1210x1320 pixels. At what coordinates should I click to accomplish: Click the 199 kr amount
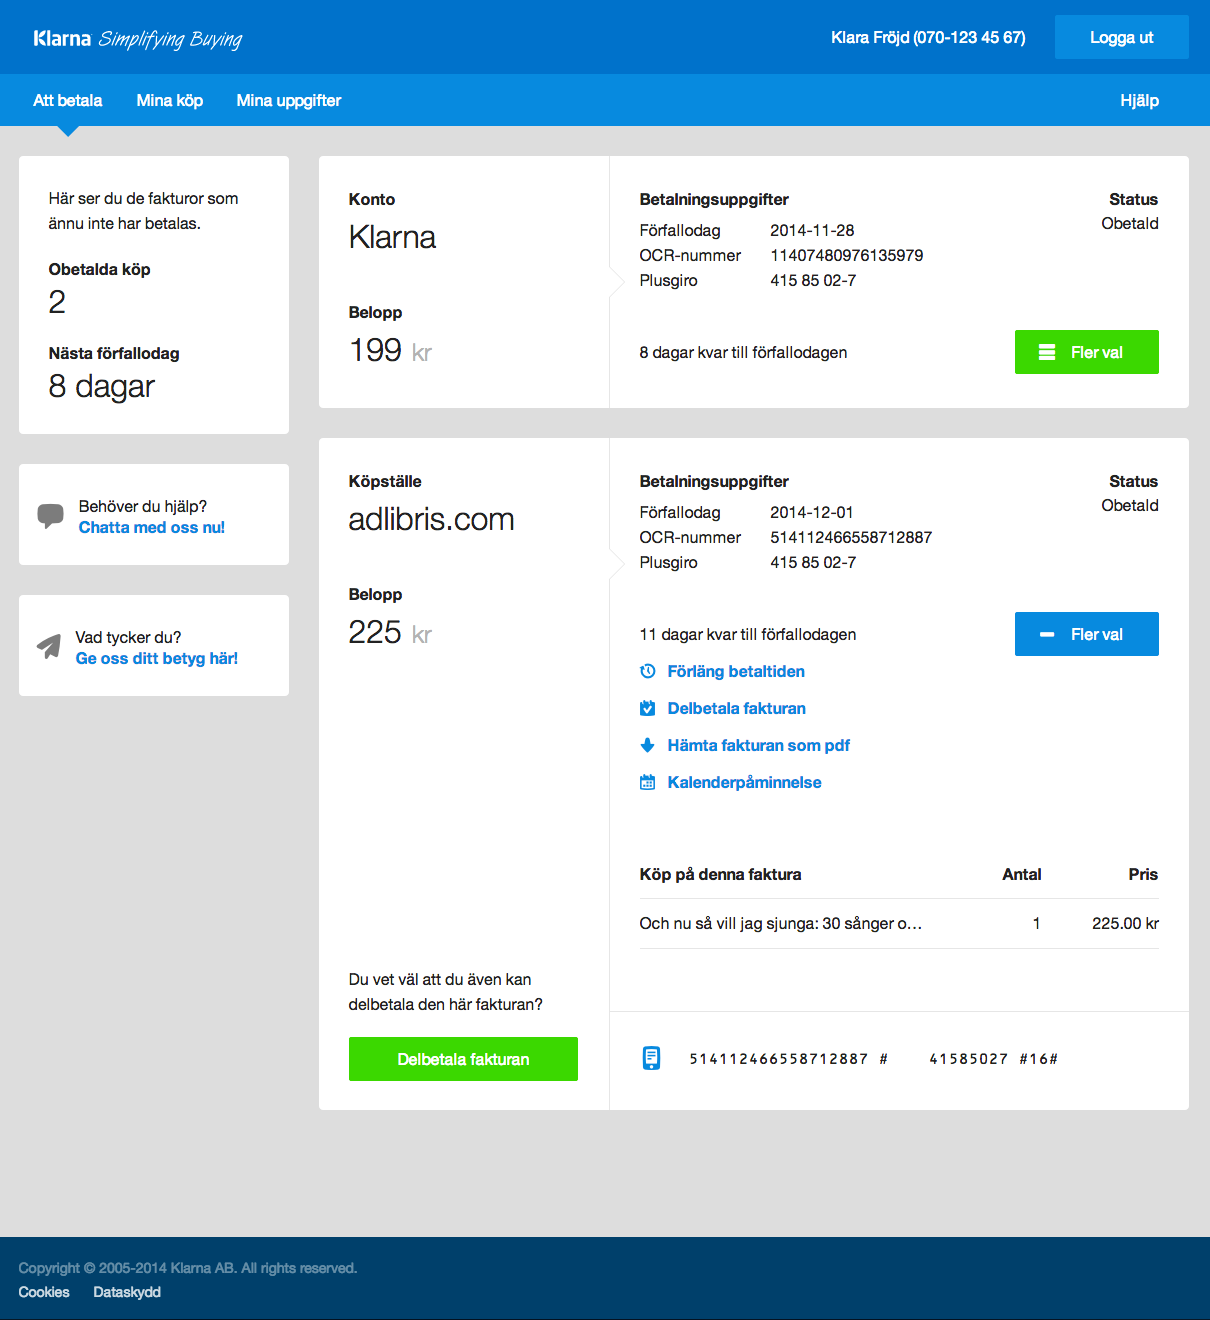(x=390, y=350)
